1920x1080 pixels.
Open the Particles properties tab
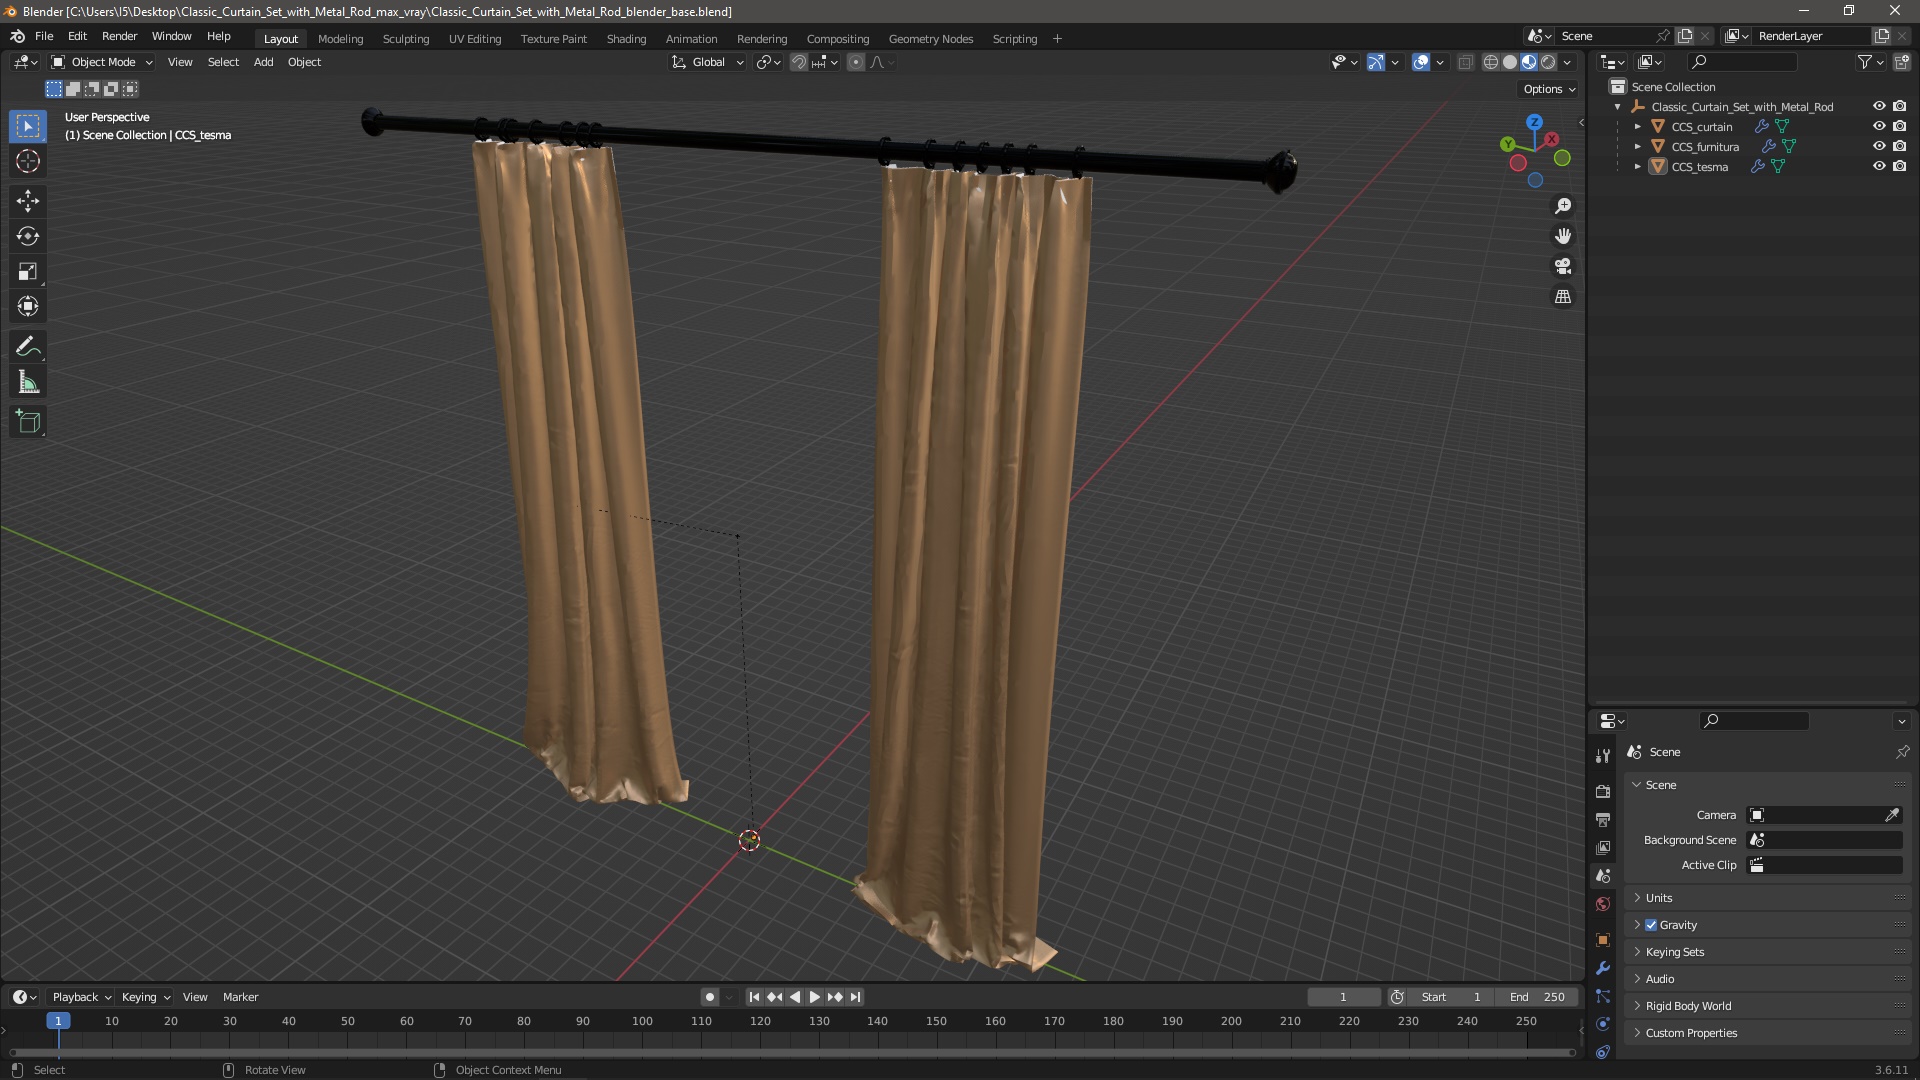coord(1603,996)
